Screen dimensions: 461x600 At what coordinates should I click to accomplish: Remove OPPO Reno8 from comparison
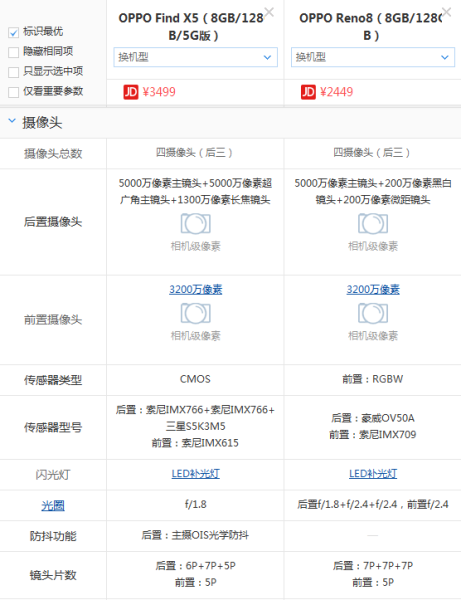pyautogui.click(x=446, y=12)
